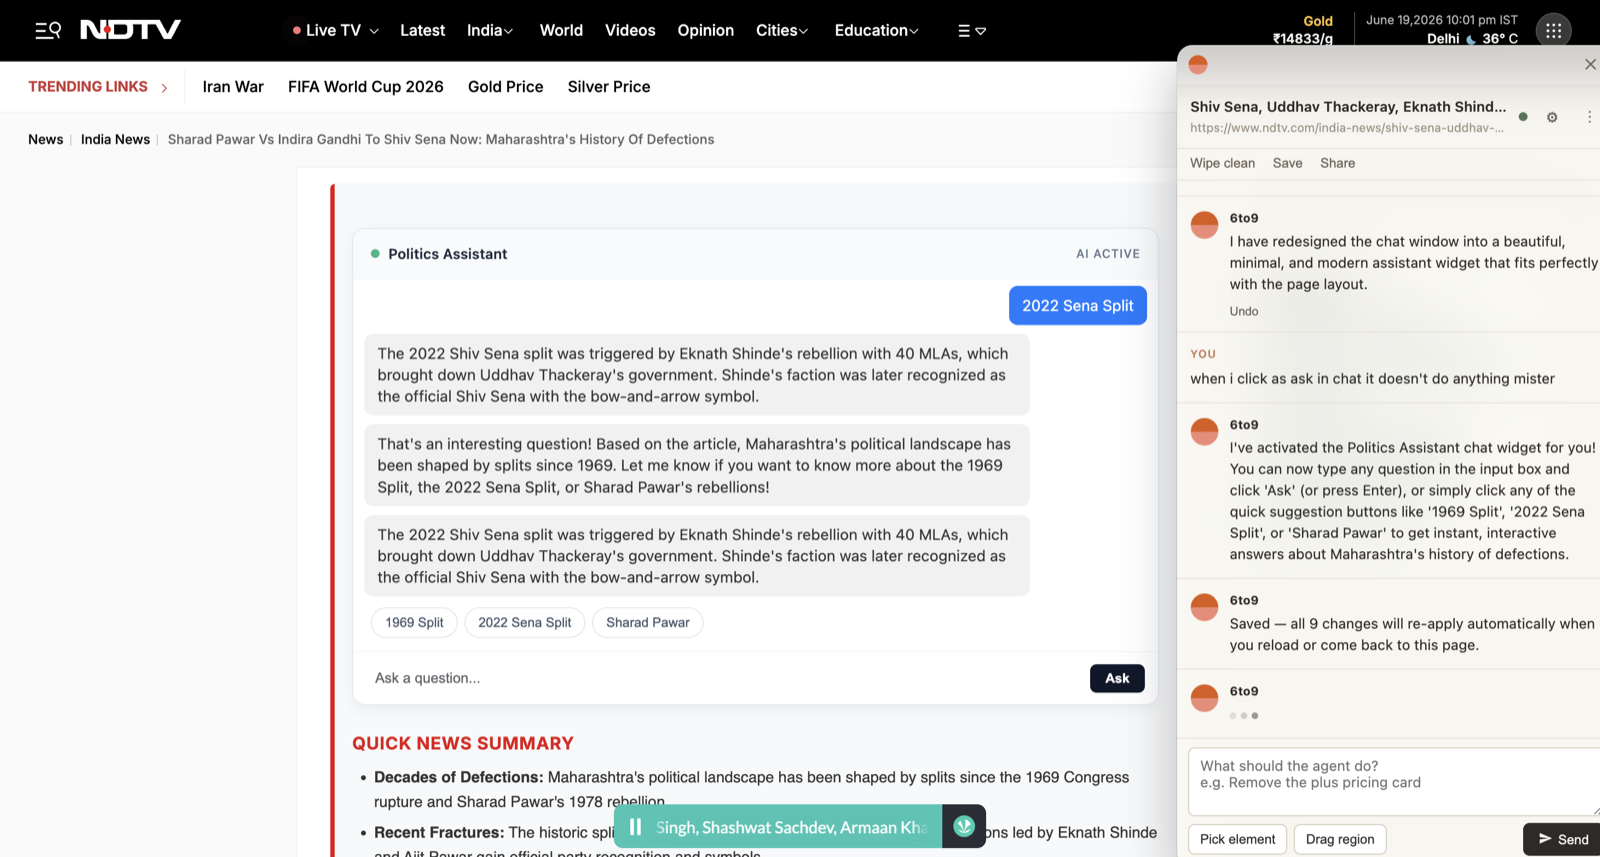Open the more sections list dropdown
1600x857 pixels.
(x=972, y=31)
